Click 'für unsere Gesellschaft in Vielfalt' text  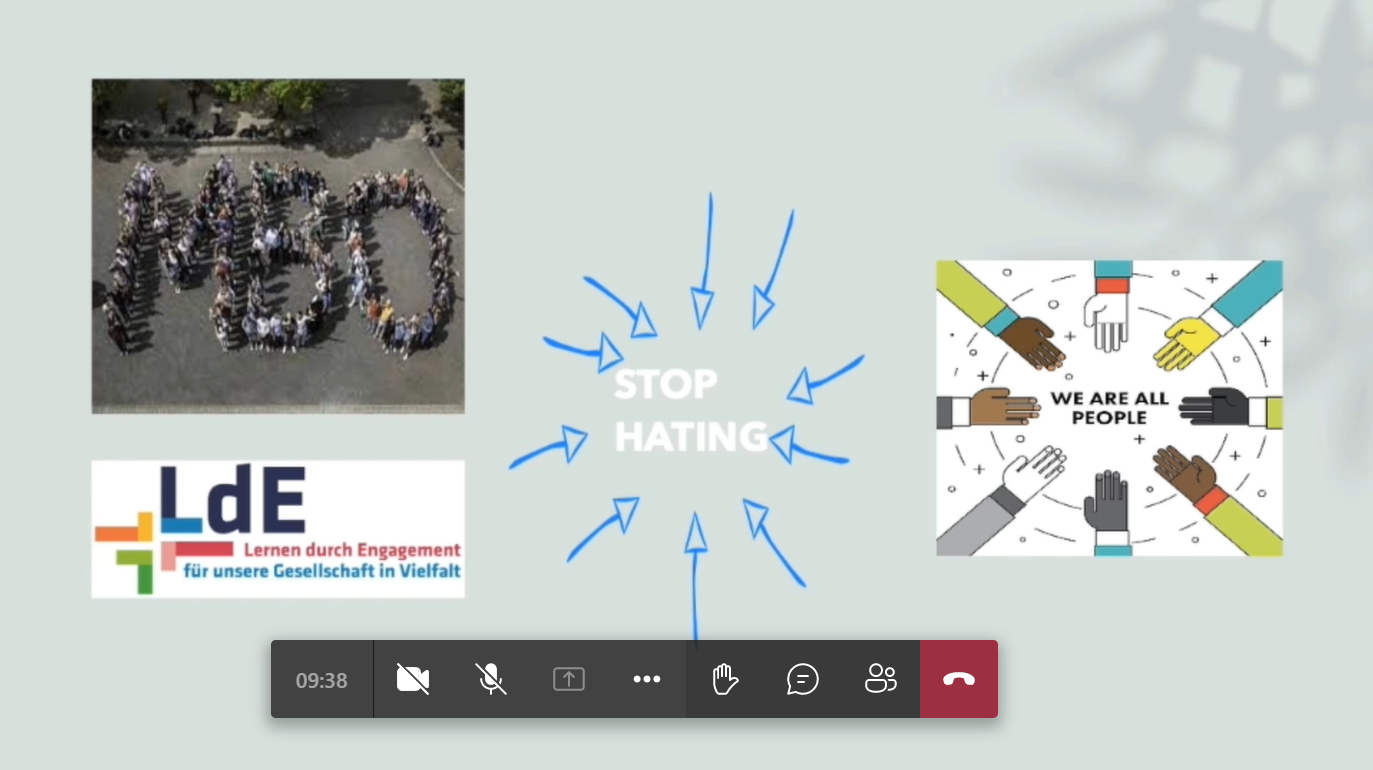320,573
